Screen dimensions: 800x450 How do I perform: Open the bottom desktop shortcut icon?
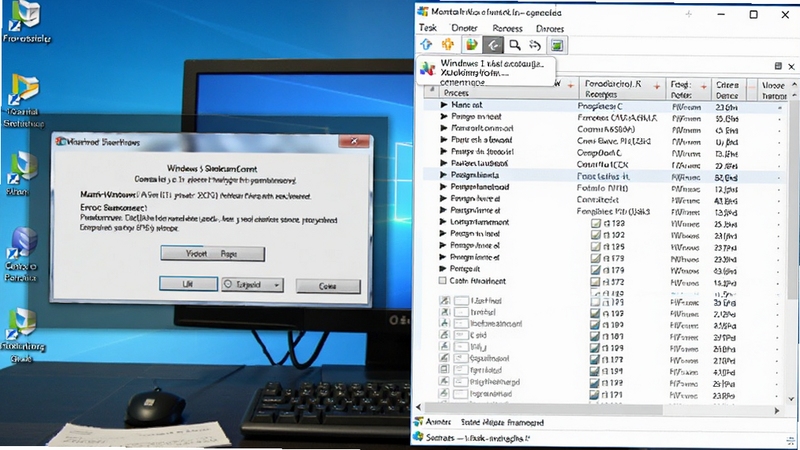click(x=21, y=323)
